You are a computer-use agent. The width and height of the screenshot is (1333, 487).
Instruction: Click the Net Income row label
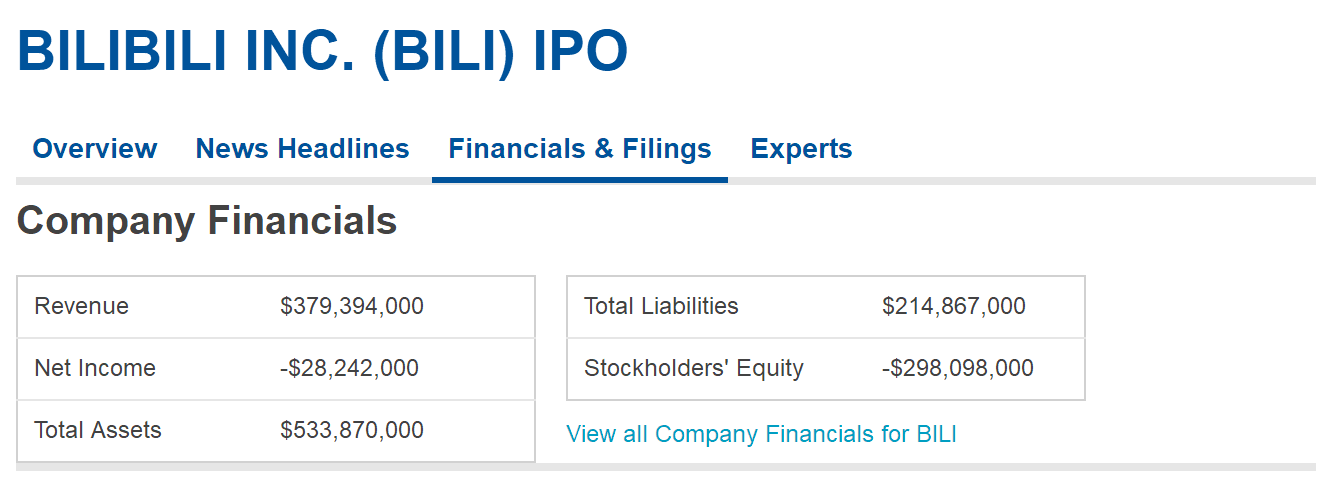(95, 368)
